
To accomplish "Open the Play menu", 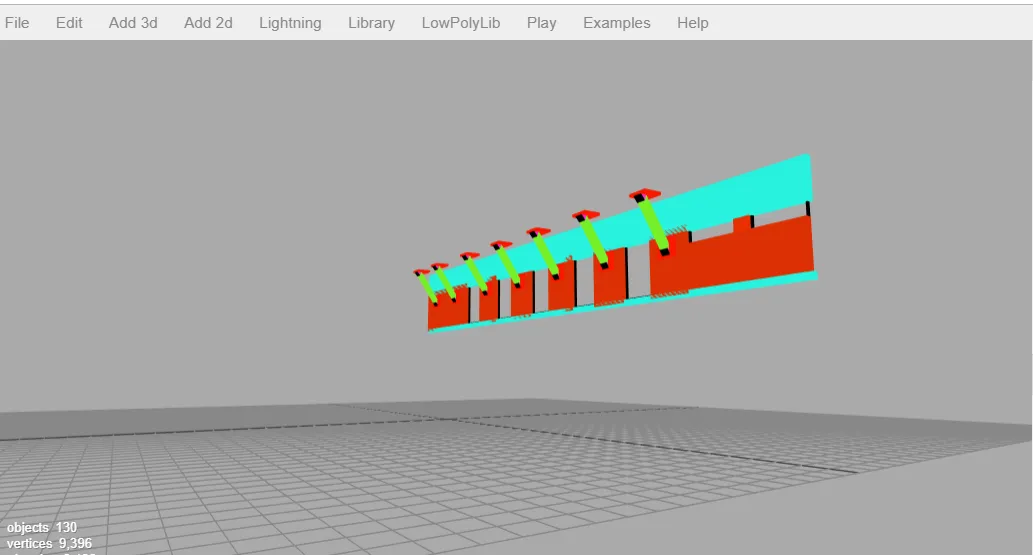I will [542, 23].
